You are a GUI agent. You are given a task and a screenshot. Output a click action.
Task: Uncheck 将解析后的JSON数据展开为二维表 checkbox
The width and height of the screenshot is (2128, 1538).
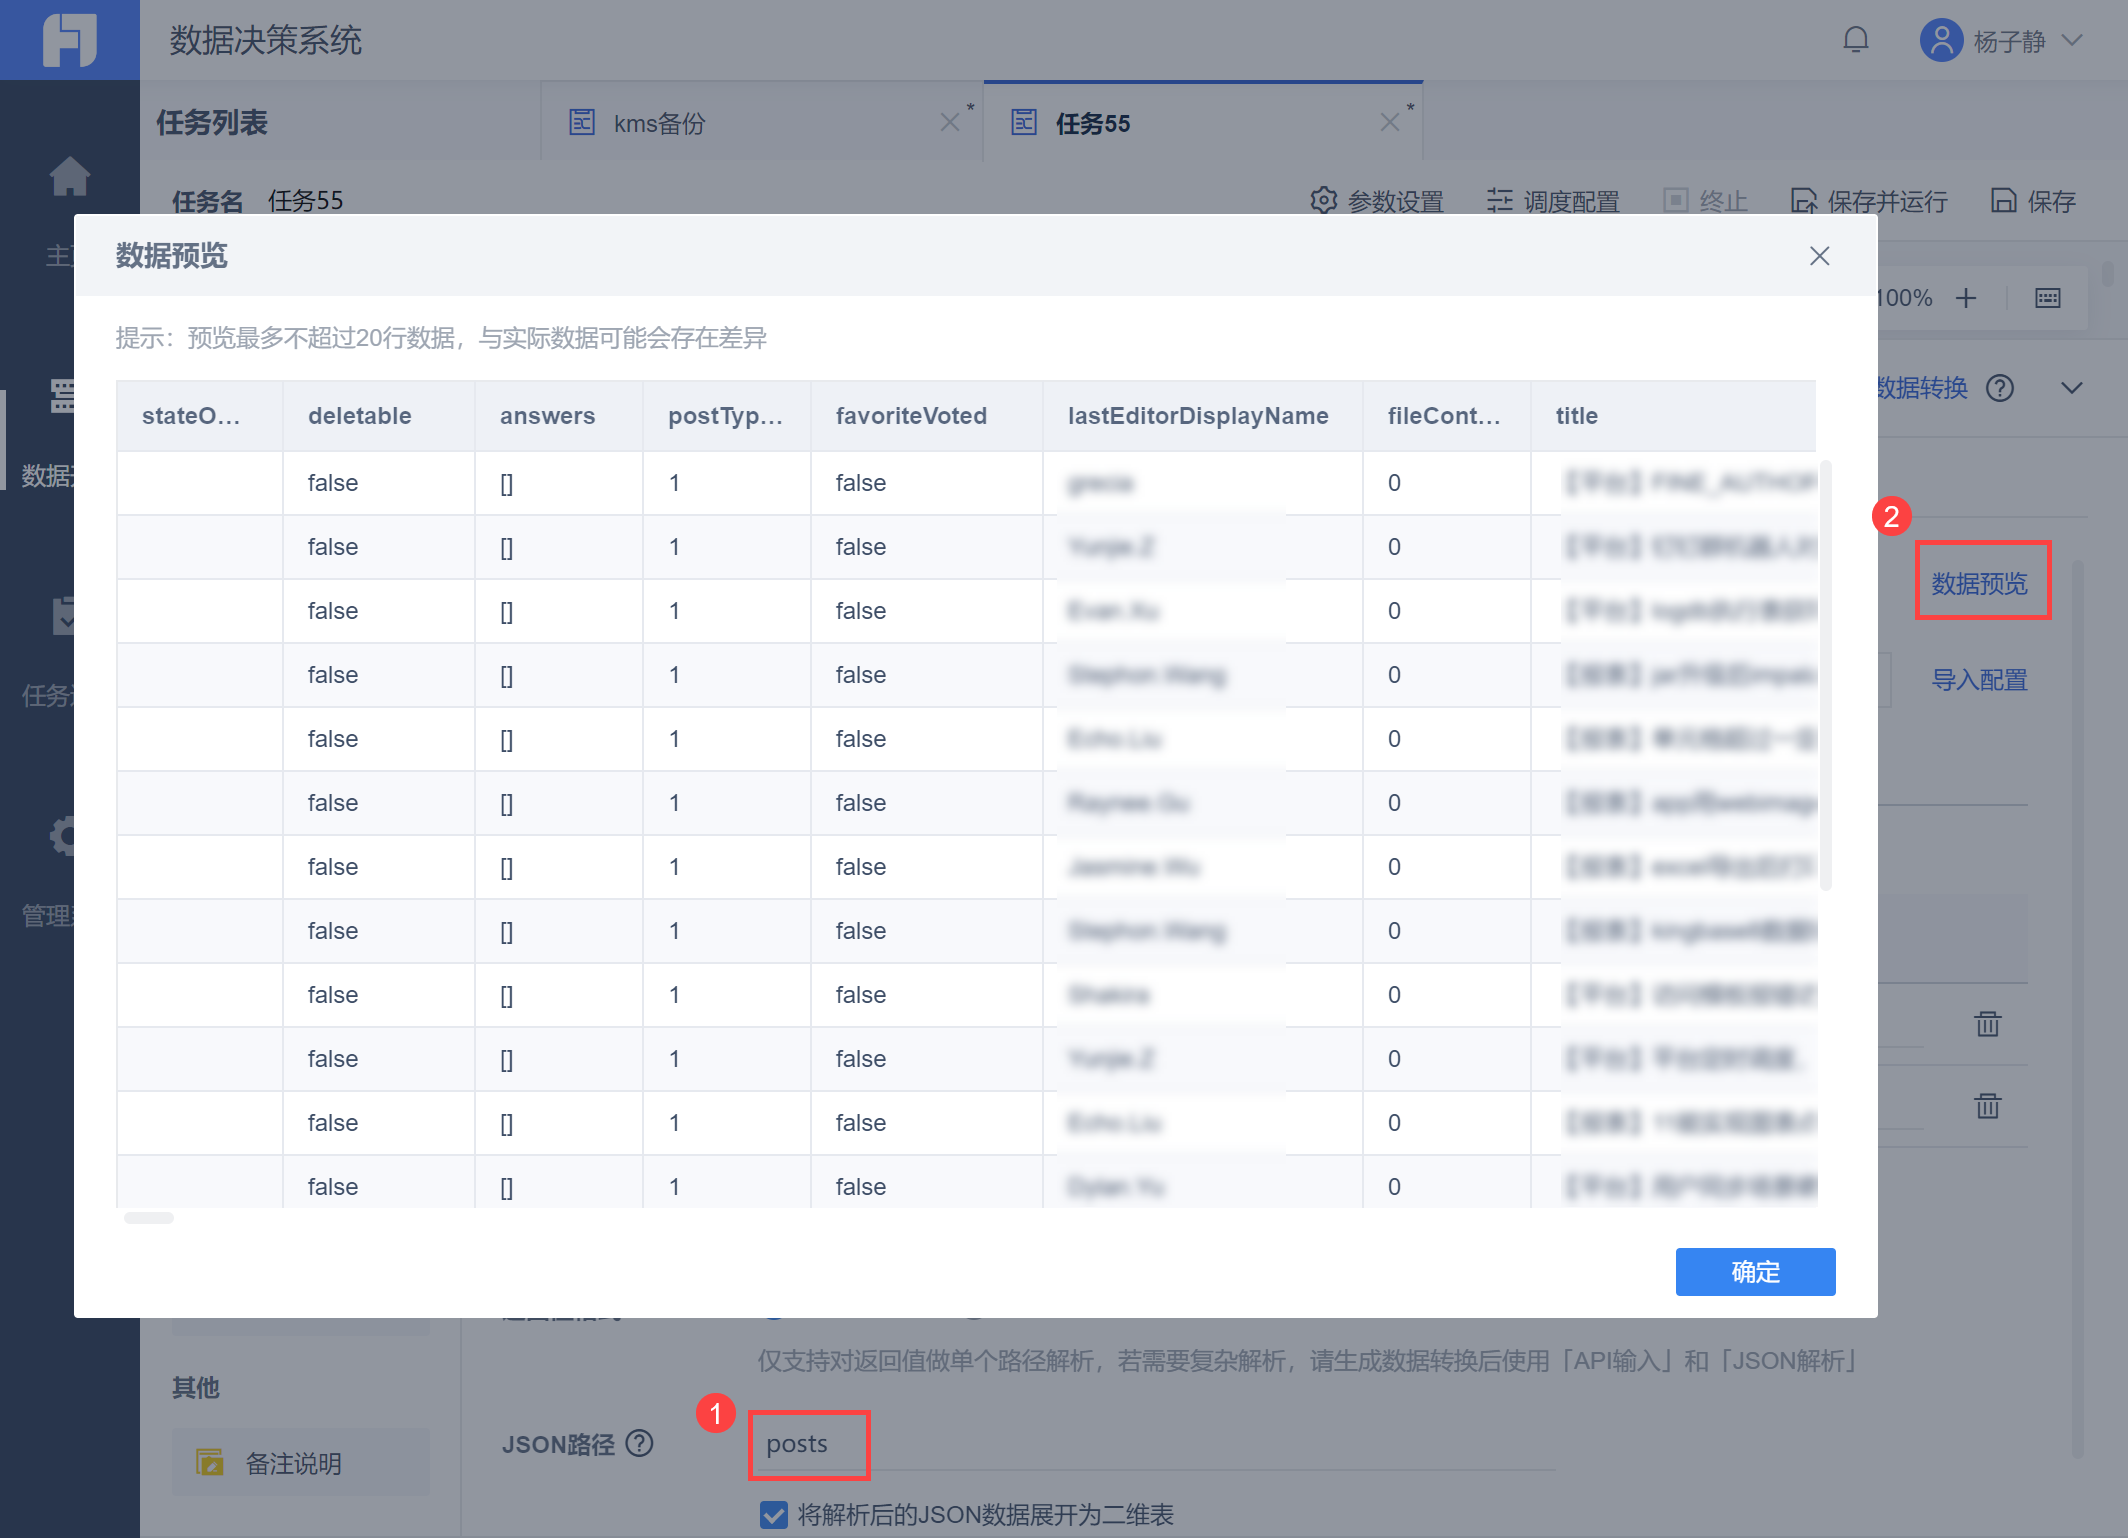pyautogui.click(x=773, y=1514)
